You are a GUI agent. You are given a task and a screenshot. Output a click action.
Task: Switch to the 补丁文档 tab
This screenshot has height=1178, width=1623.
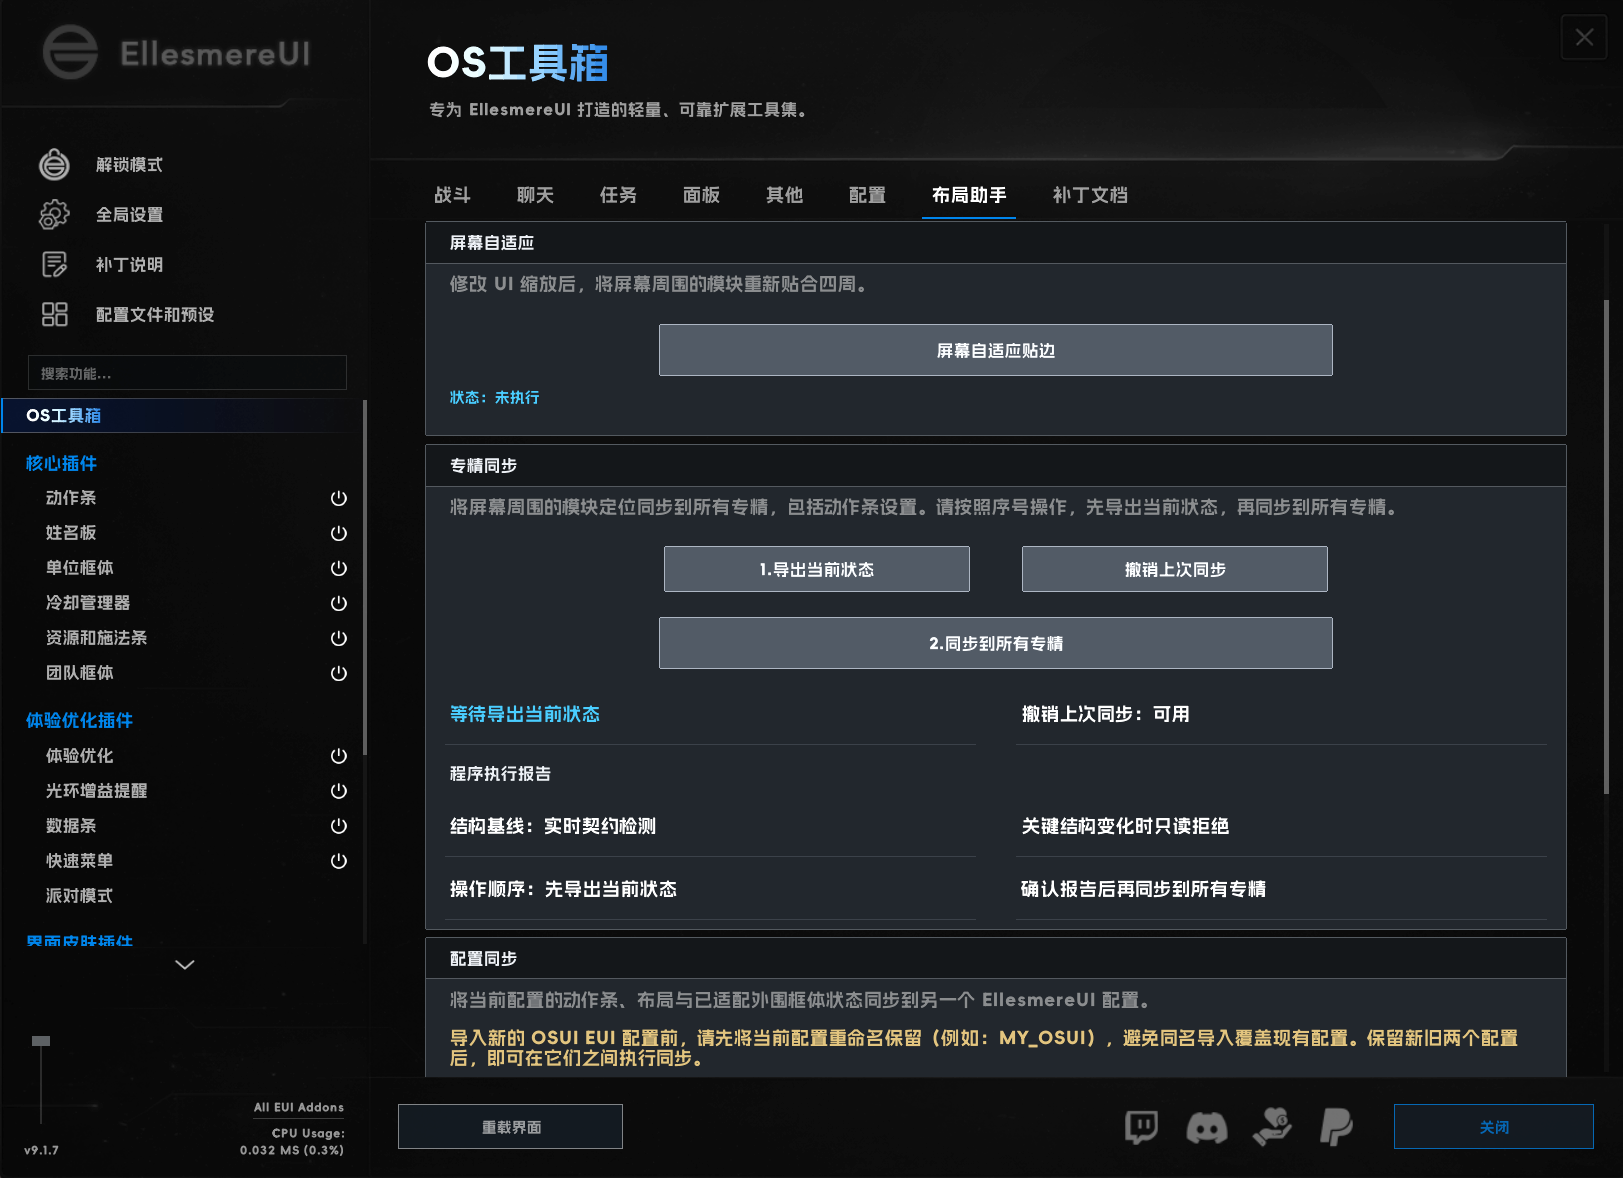click(1090, 195)
